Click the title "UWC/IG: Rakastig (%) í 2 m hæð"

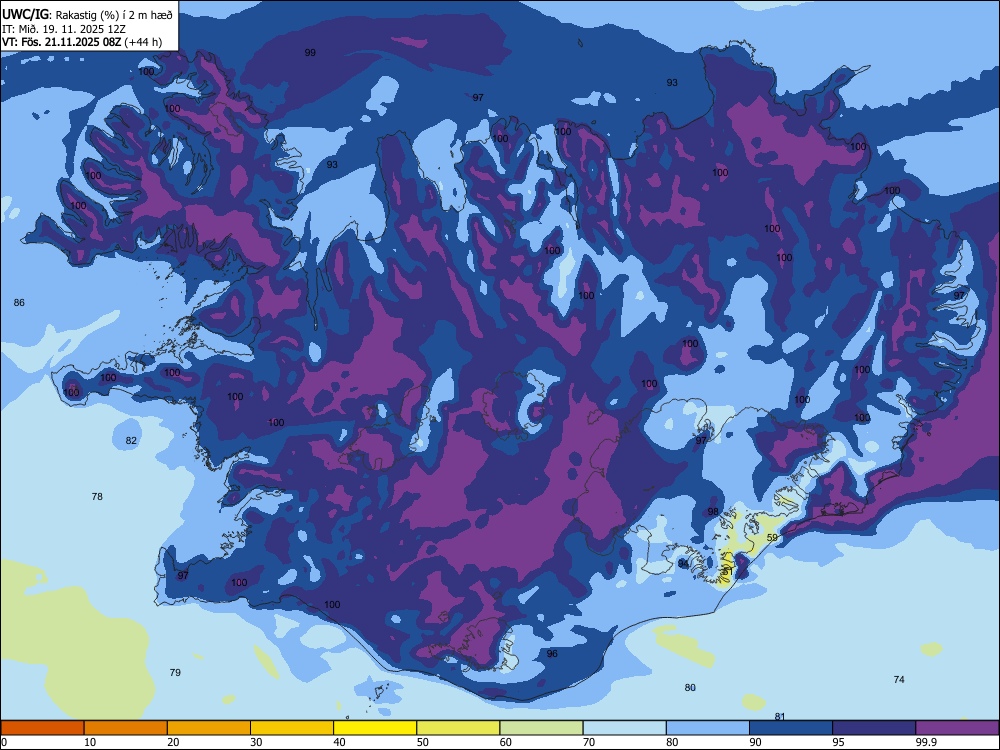[87, 15]
